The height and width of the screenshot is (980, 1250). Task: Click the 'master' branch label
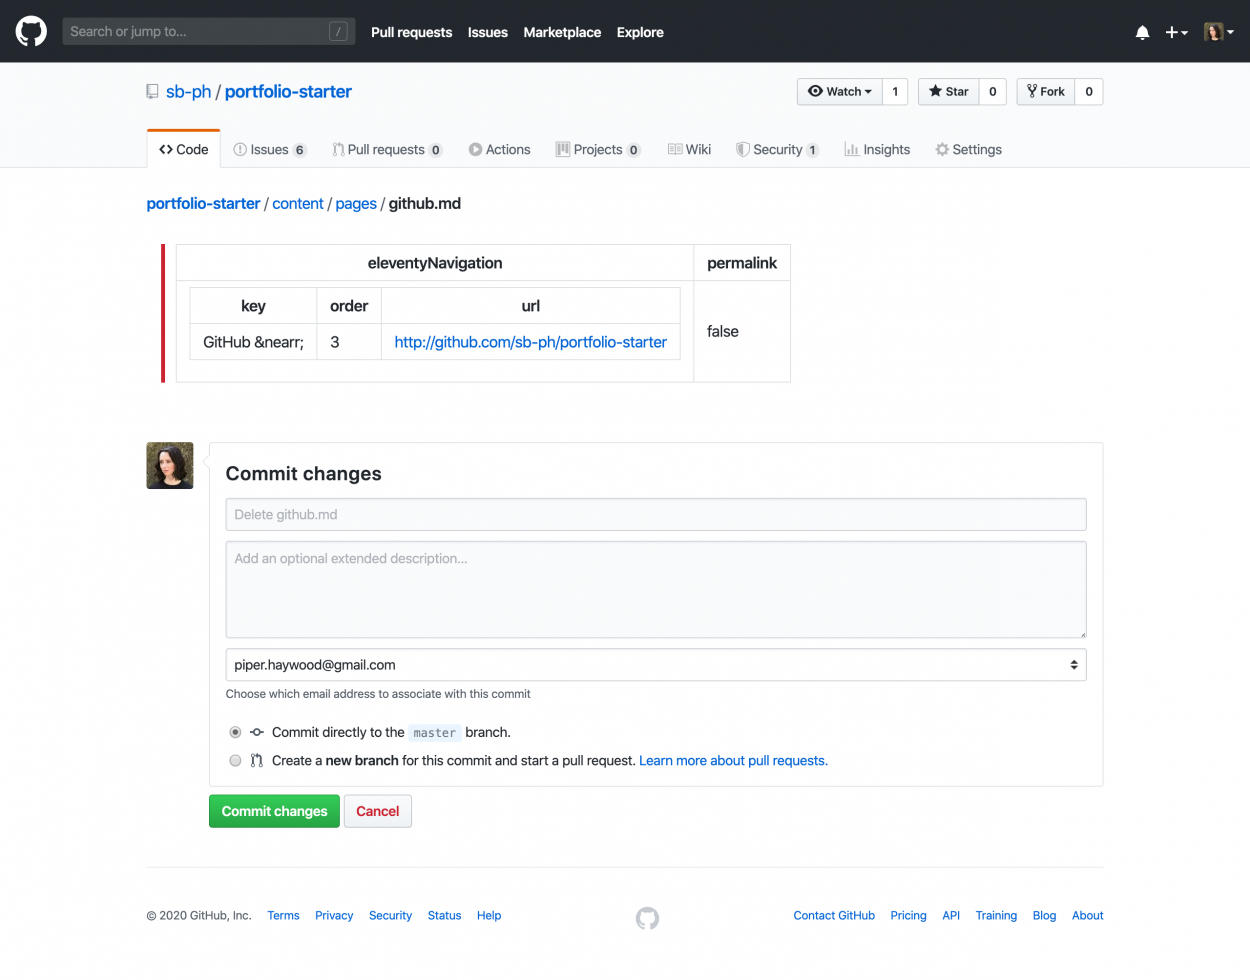point(434,732)
